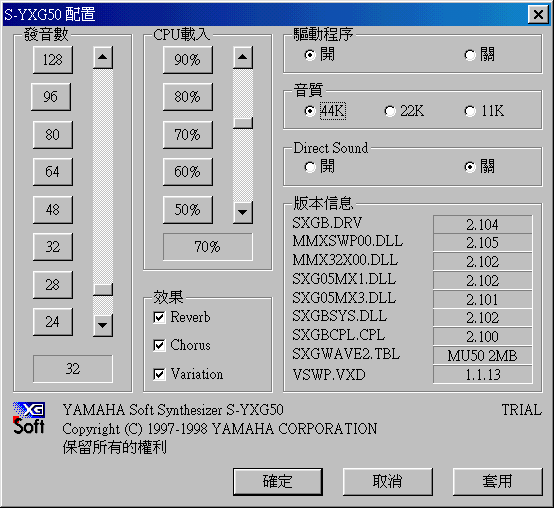Image resolution: width=554 pixels, height=508 pixels.
Task: Click CPU load scrollbar down arrow
Action: 243,212
